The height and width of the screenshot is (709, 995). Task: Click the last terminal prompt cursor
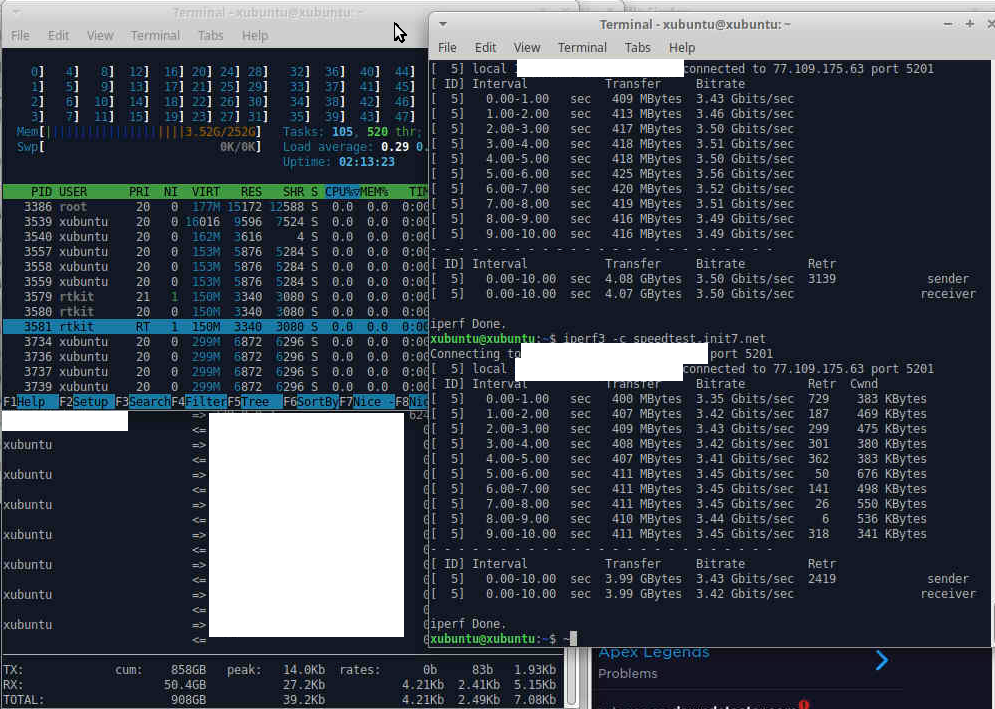click(574, 639)
